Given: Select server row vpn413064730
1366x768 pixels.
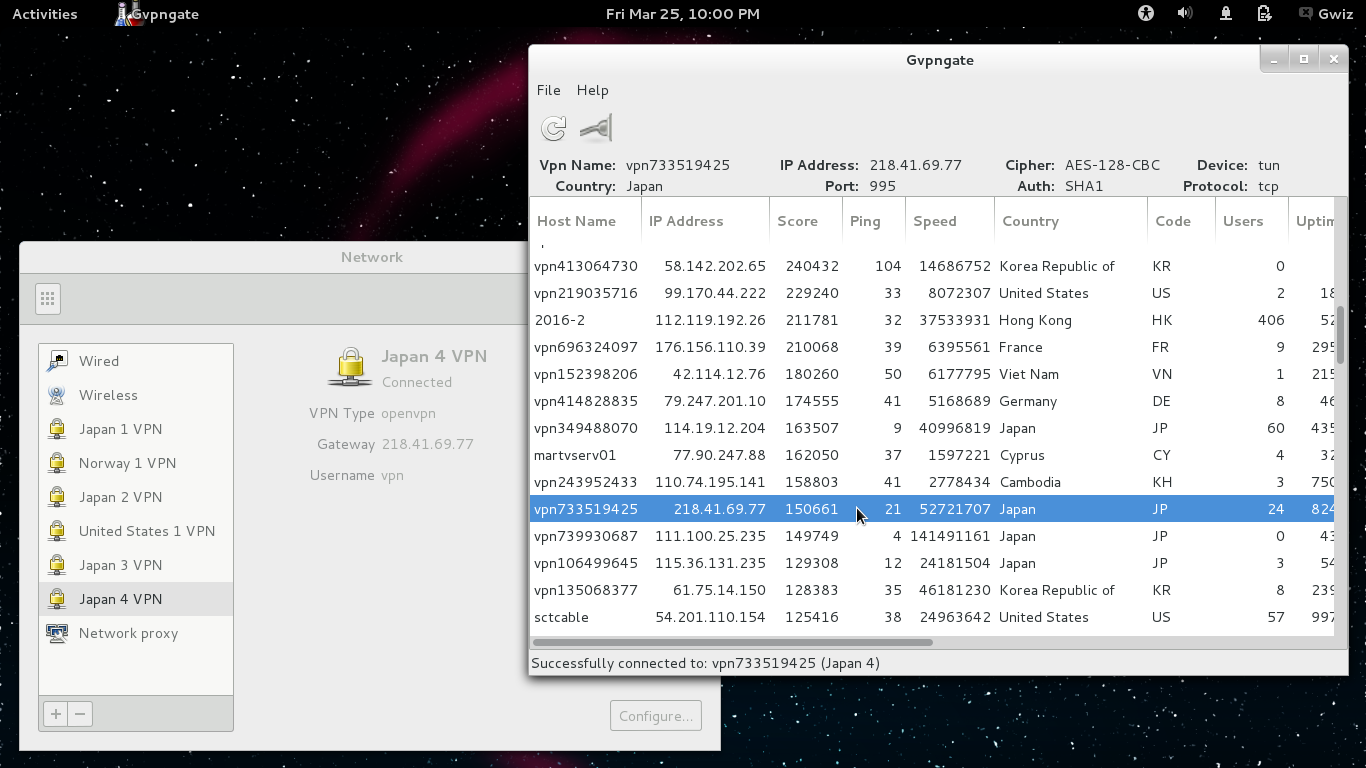Looking at the screenshot, I should 932,266.
